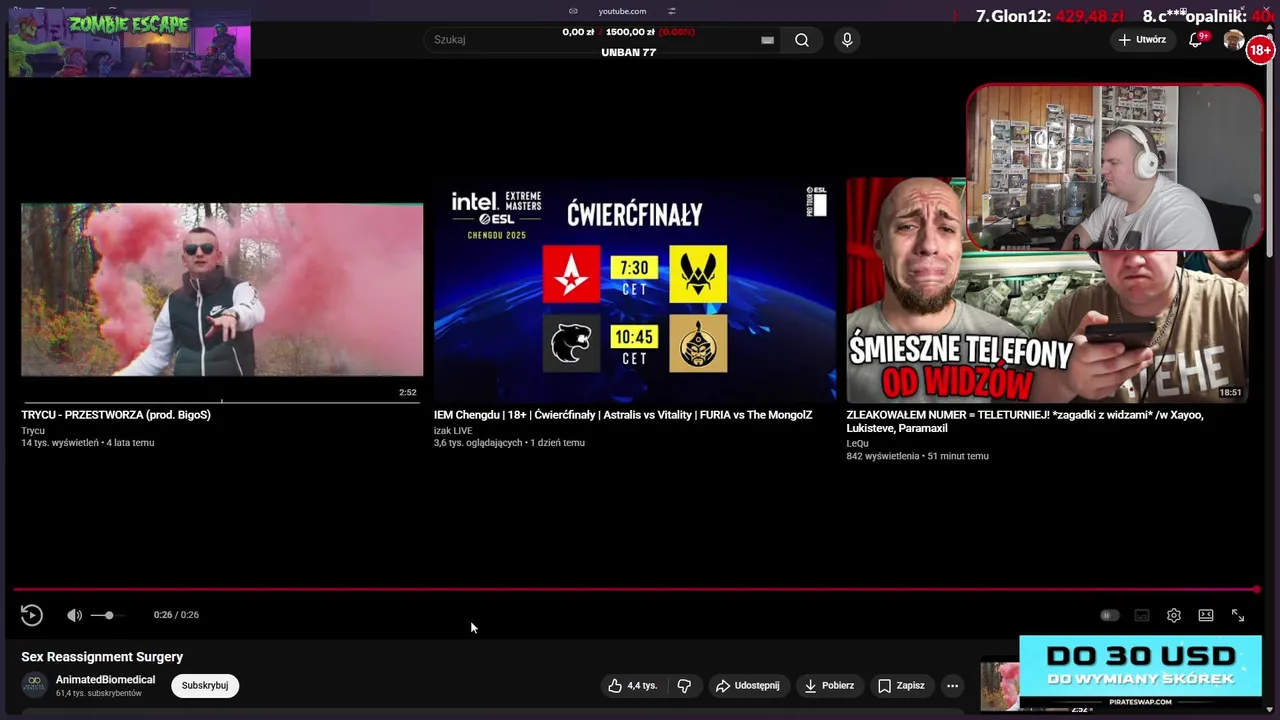
Task: Open IEM Chengdu Ćwierćfinały stream thumbnail
Action: pos(635,290)
